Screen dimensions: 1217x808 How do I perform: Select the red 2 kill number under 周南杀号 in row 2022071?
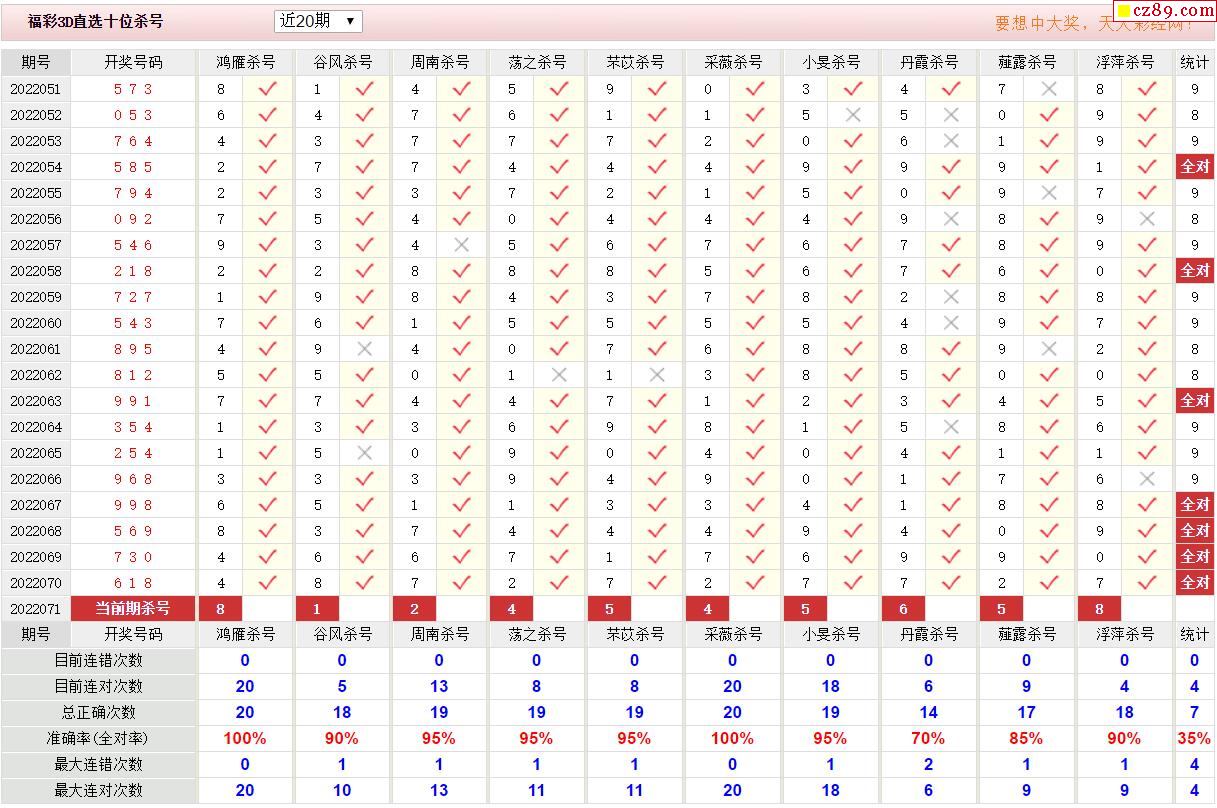point(414,609)
